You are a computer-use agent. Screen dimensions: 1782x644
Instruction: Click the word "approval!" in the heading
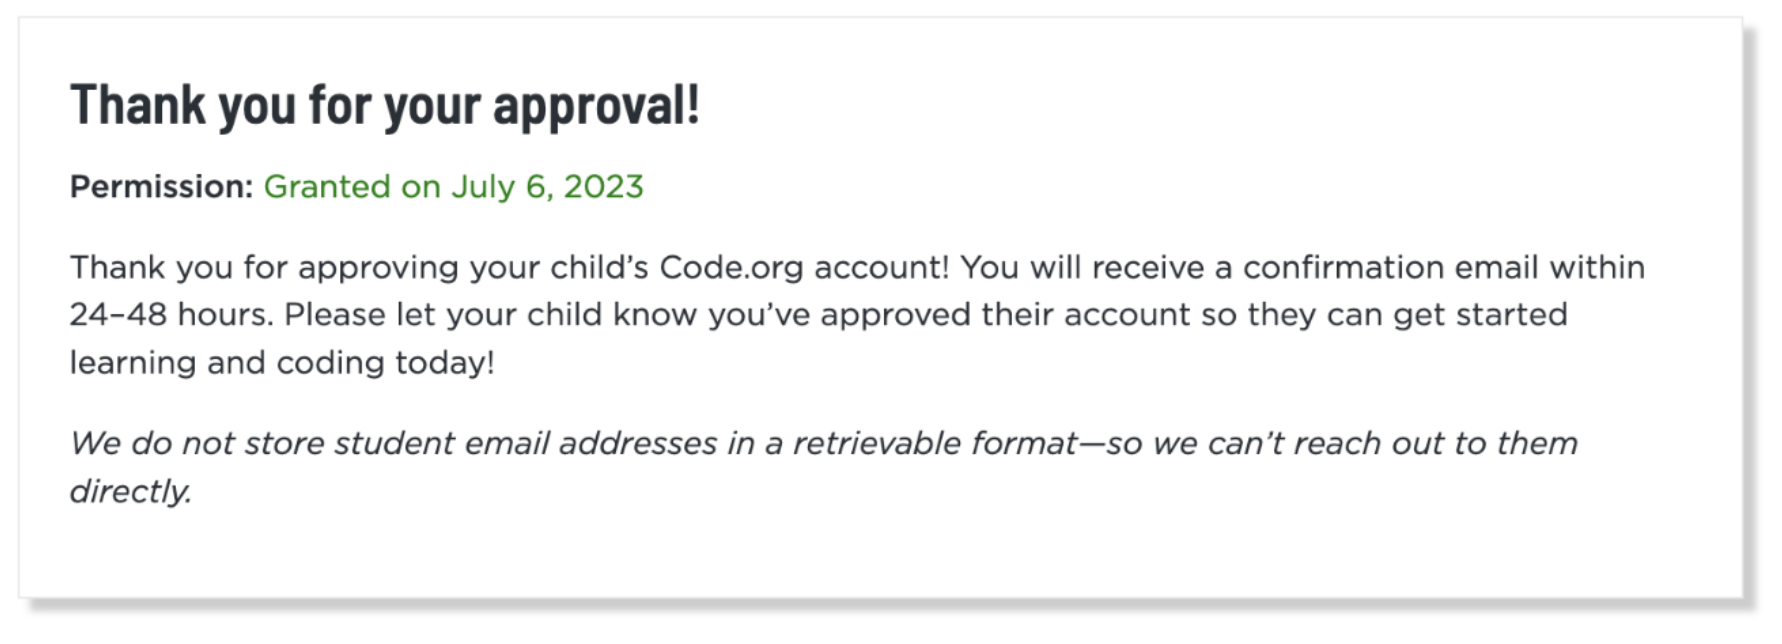pyautogui.click(x=596, y=105)
